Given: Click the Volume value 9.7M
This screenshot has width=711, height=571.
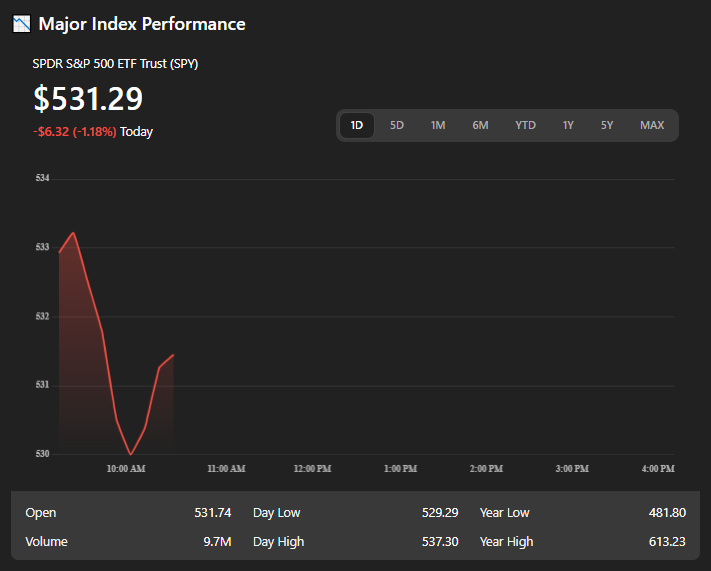Looking at the screenshot, I should tap(217, 542).
